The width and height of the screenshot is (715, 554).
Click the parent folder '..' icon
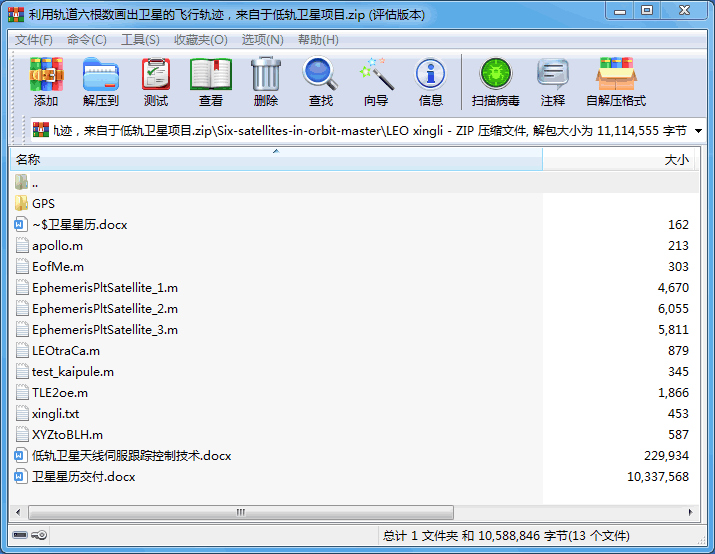(x=21, y=182)
